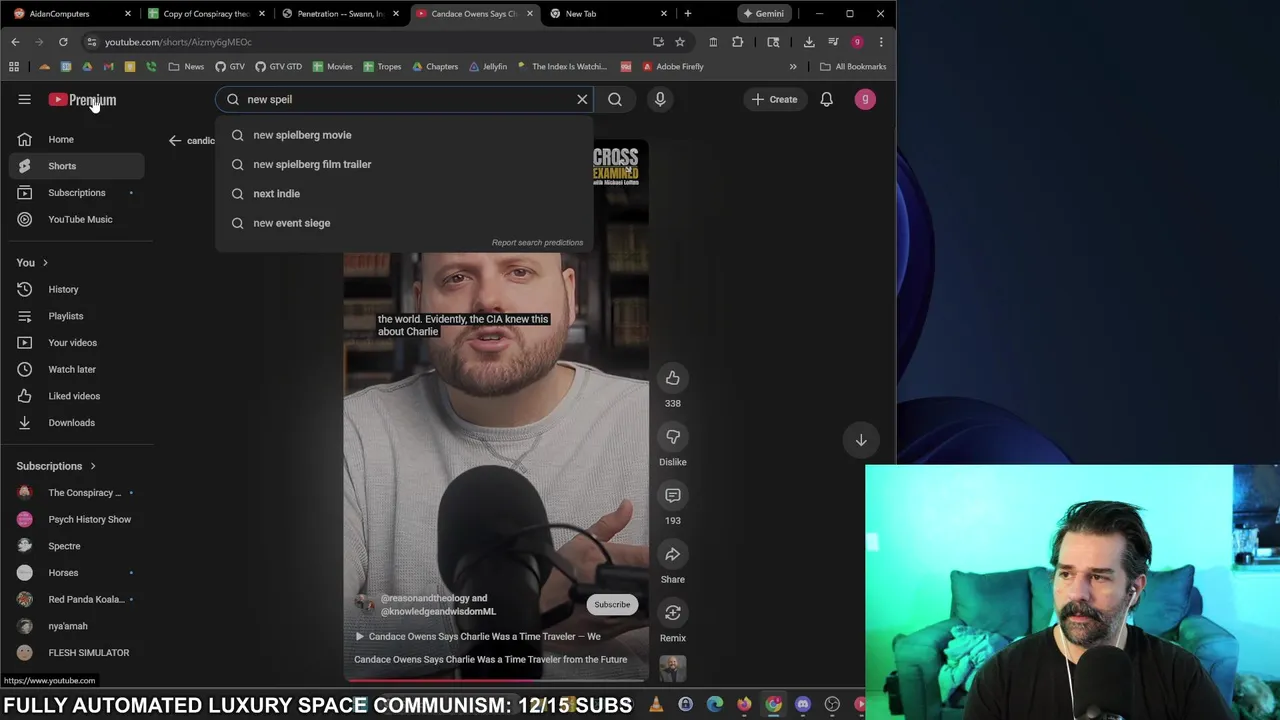Switch to Copy of Conspiracy tab
Screen dimensions: 1280x720
pyautogui.click(x=205, y=14)
